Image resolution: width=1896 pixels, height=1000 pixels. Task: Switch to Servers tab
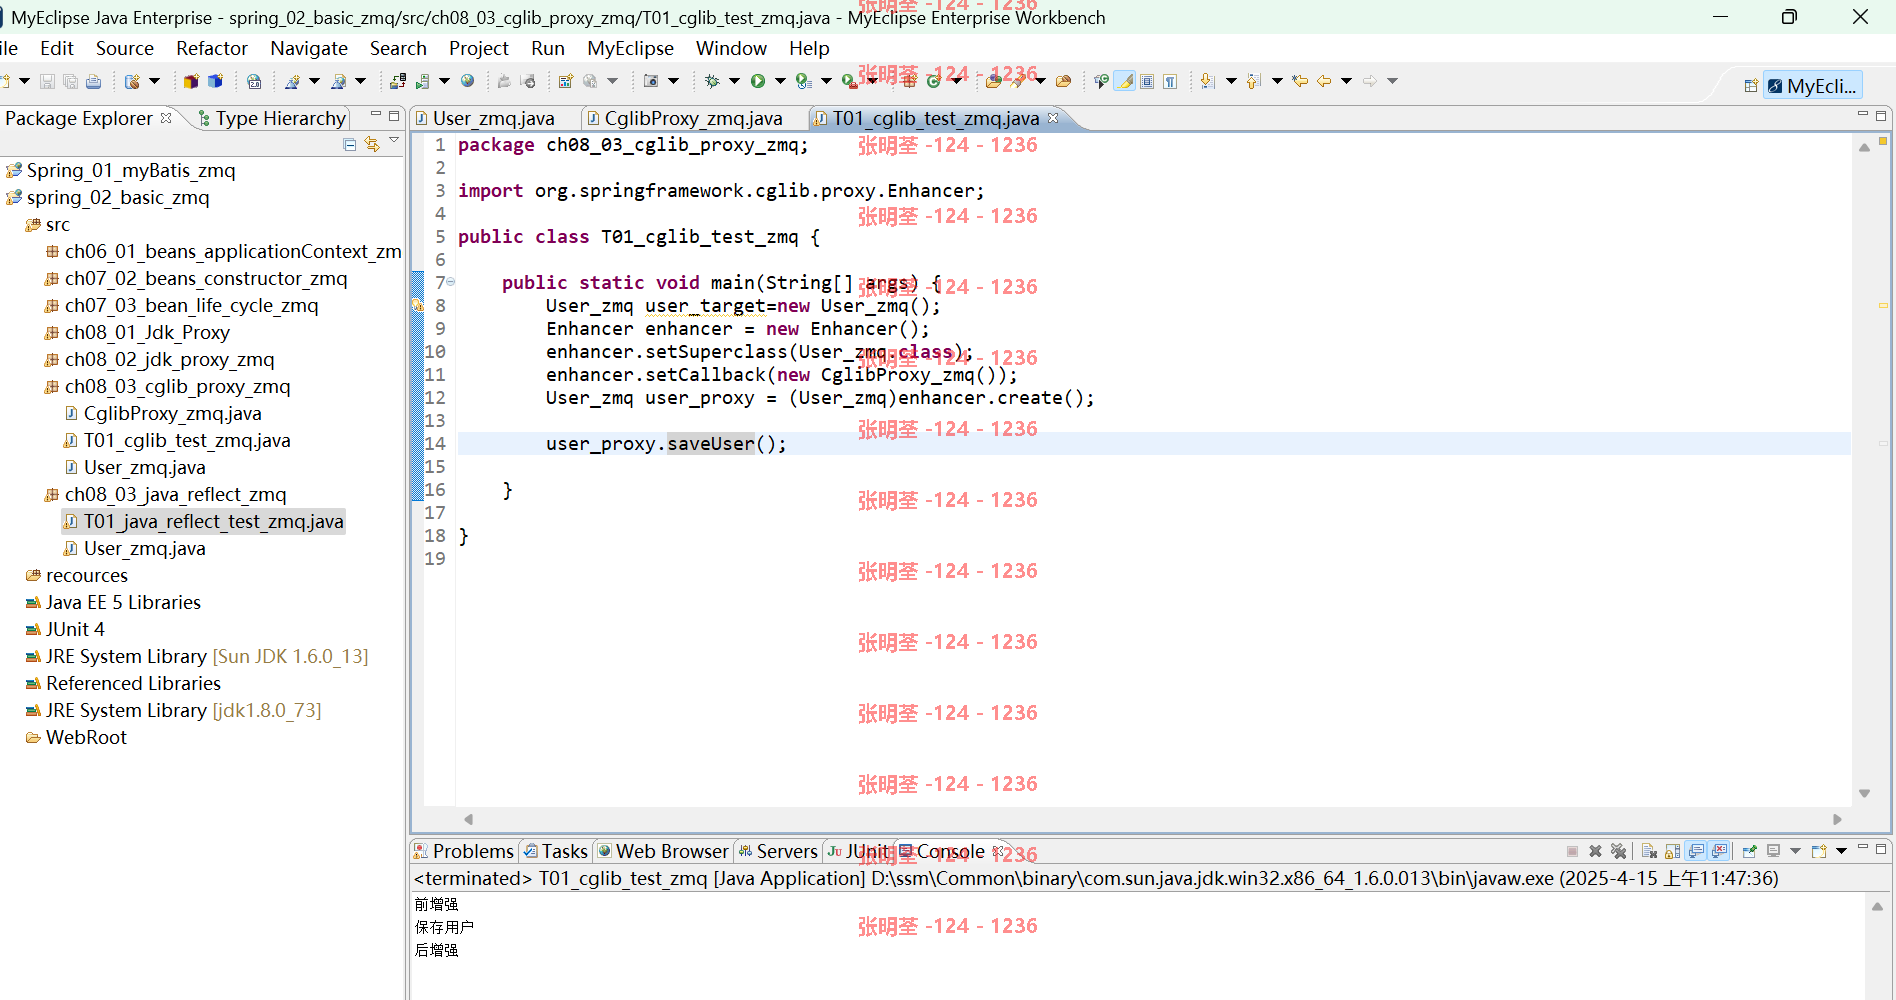tap(778, 851)
